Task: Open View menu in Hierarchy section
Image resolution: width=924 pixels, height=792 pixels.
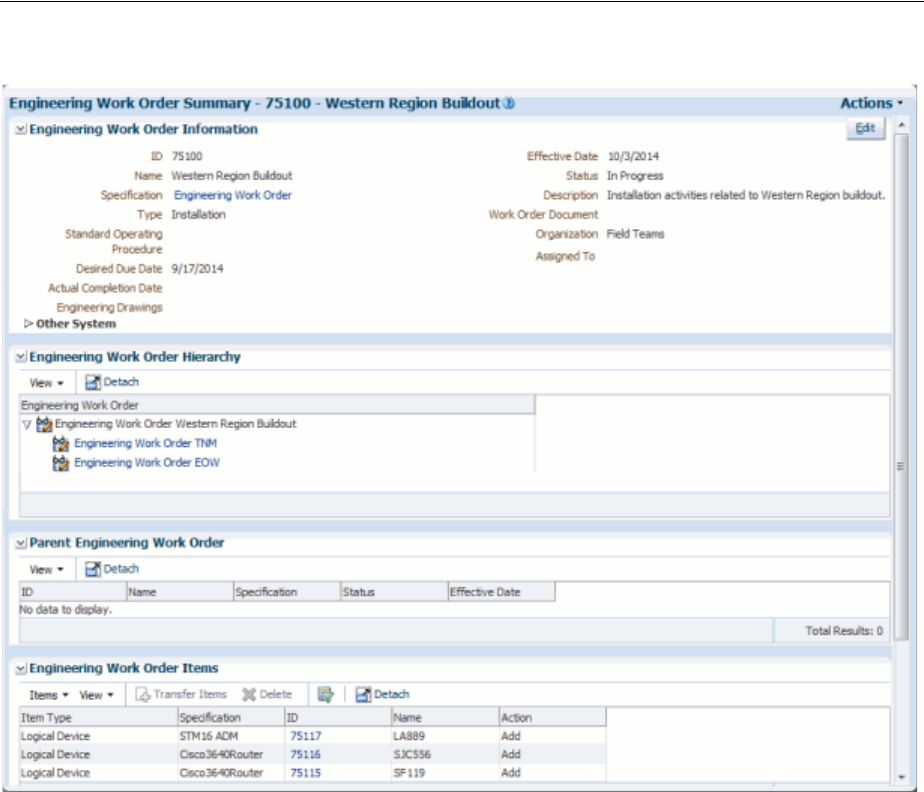Action: point(46,382)
